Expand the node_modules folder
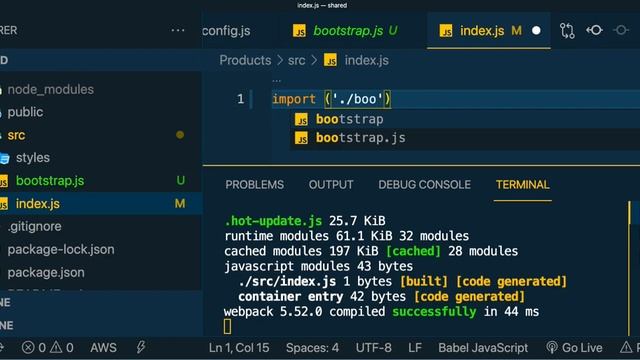Viewport: 640px width, 360px height. (51, 89)
